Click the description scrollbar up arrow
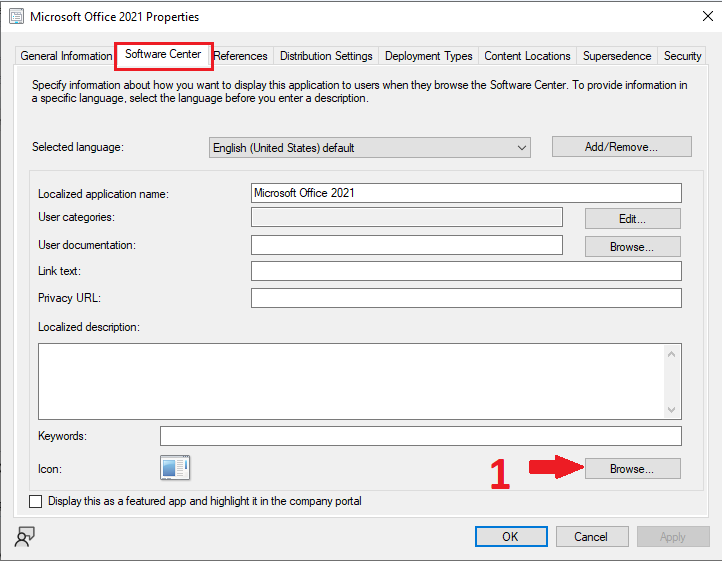 click(x=672, y=354)
